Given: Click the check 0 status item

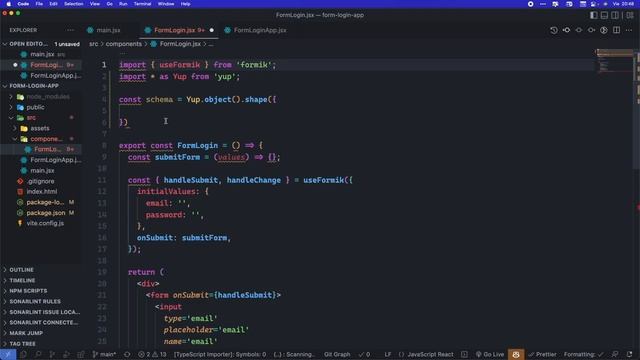Looking at the screenshot, I should click(x=364, y=354).
